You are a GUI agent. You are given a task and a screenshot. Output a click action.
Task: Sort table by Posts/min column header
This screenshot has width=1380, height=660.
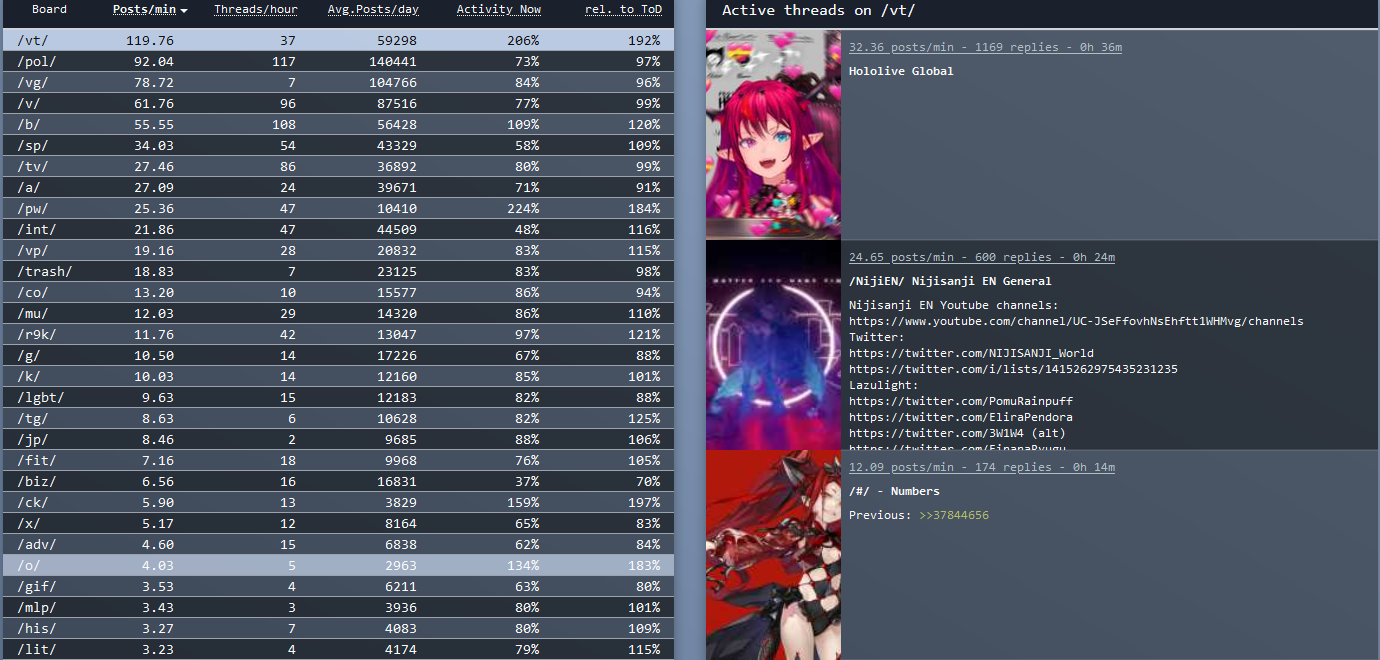point(144,10)
